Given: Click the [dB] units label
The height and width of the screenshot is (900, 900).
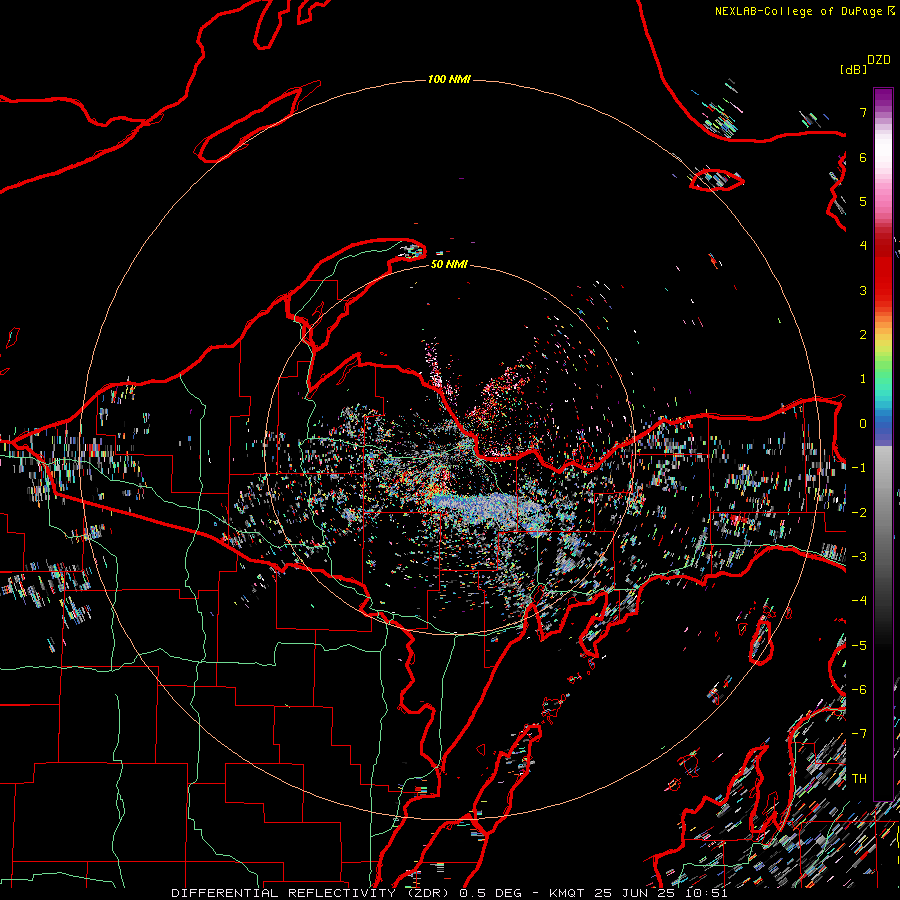Looking at the screenshot, I should 853,69.
